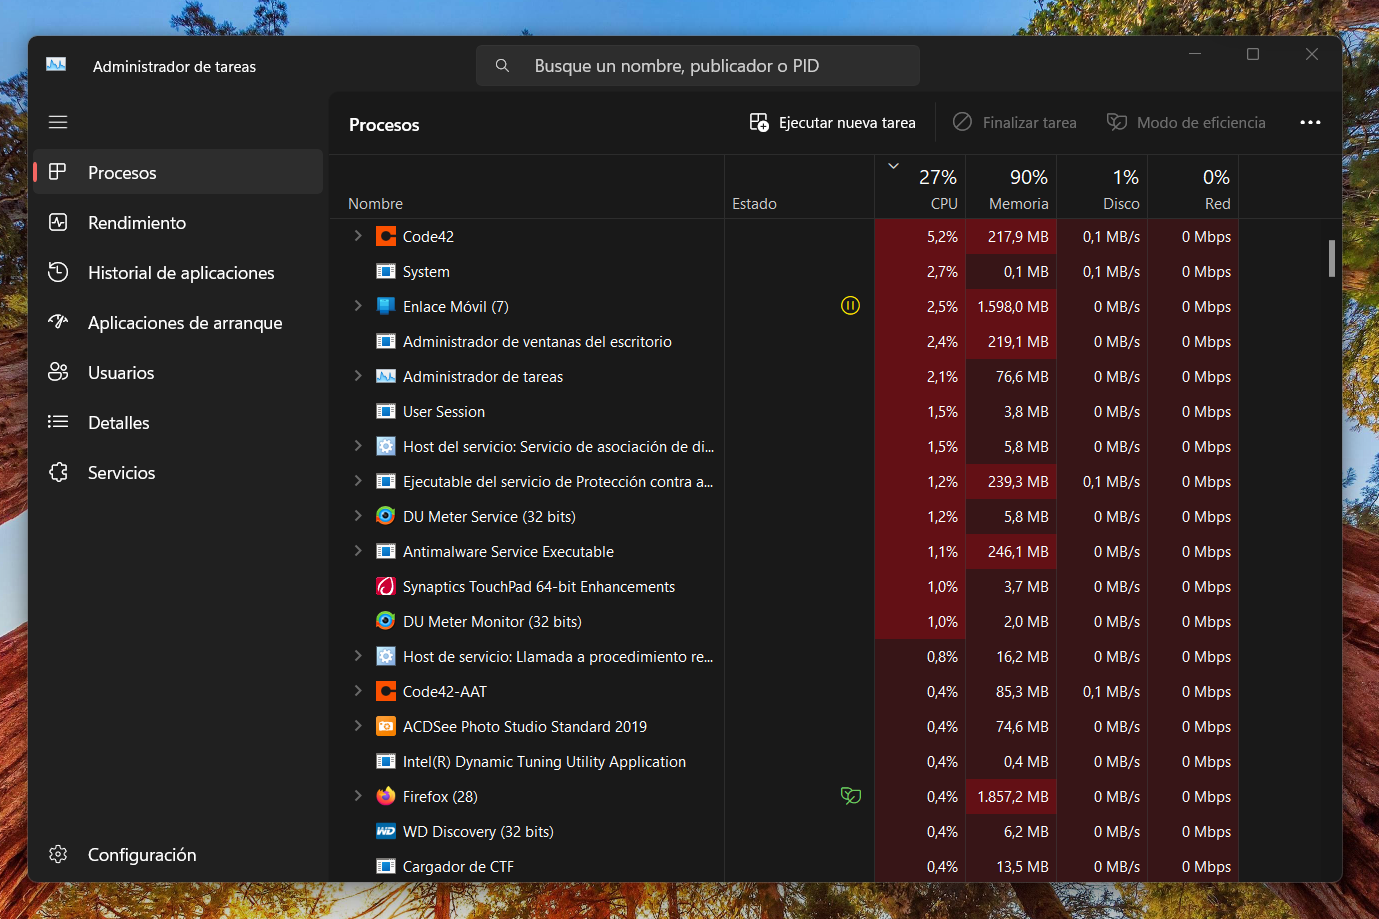Select the Servicios puzzle icon
Image resolution: width=1379 pixels, height=919 pixels.
pos(59,473)
